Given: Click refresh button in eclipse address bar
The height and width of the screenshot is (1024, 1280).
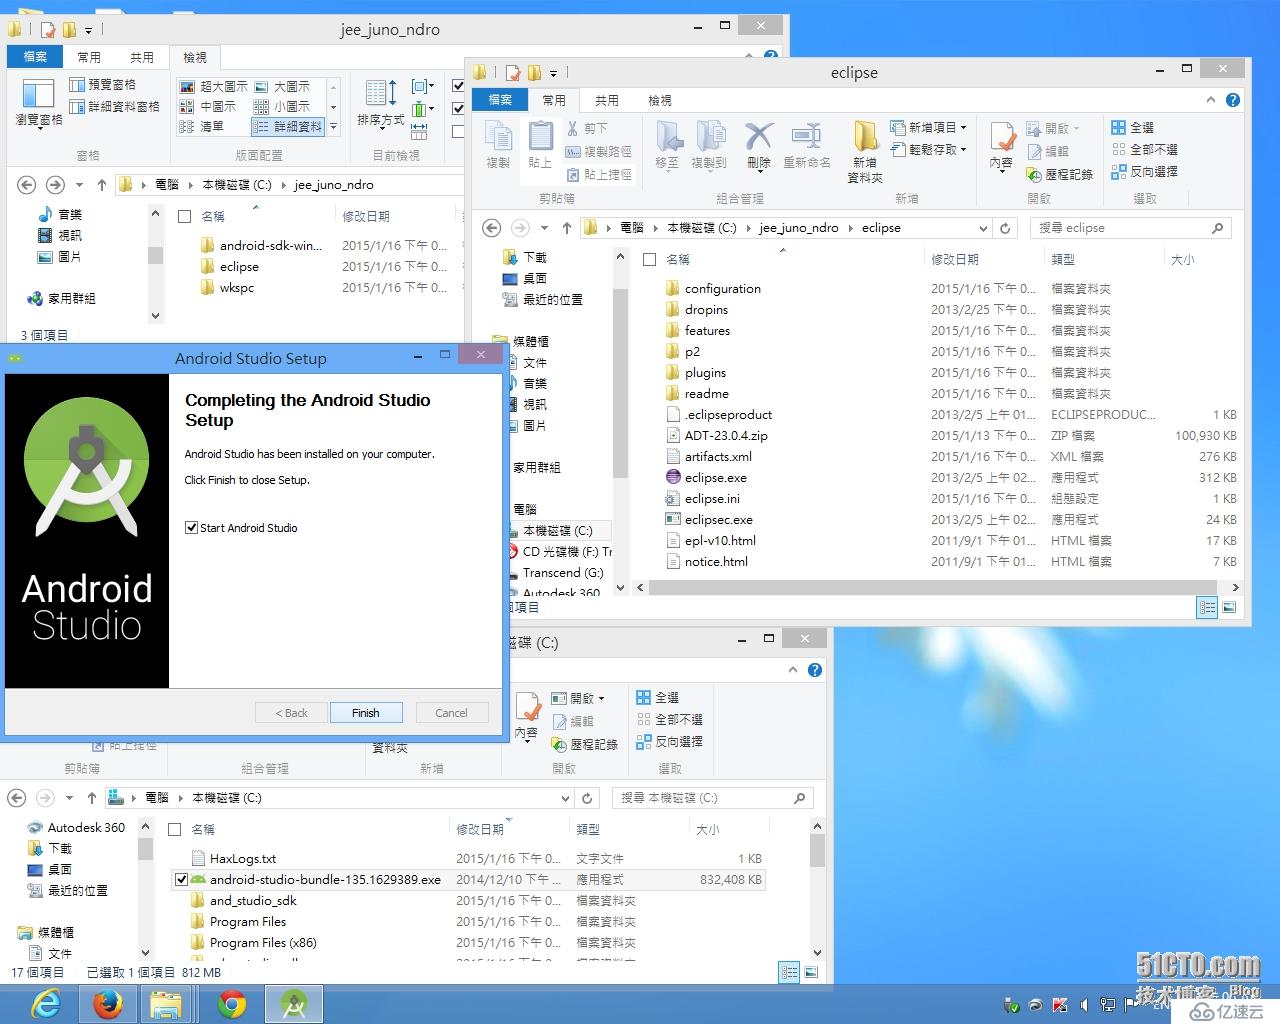Looking at the screenshot, I should coord(1006,228).
